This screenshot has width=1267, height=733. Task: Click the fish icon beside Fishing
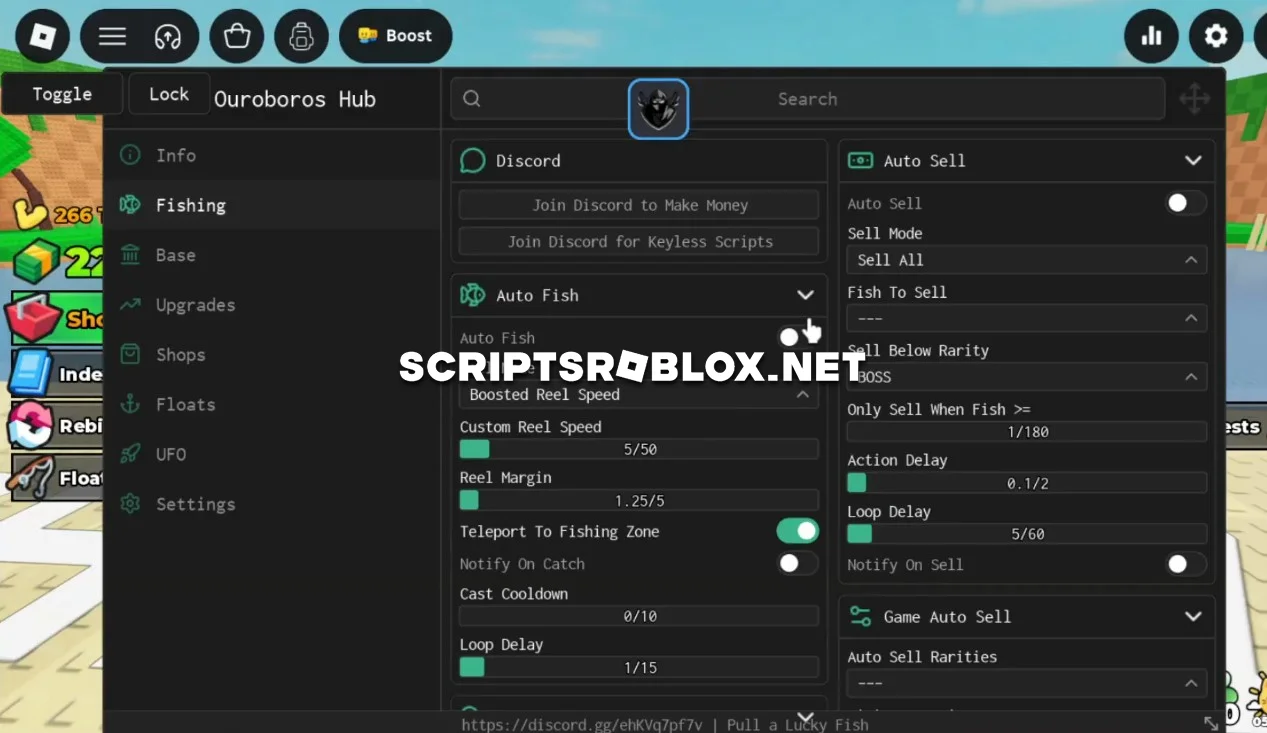[x=130, y=205]
